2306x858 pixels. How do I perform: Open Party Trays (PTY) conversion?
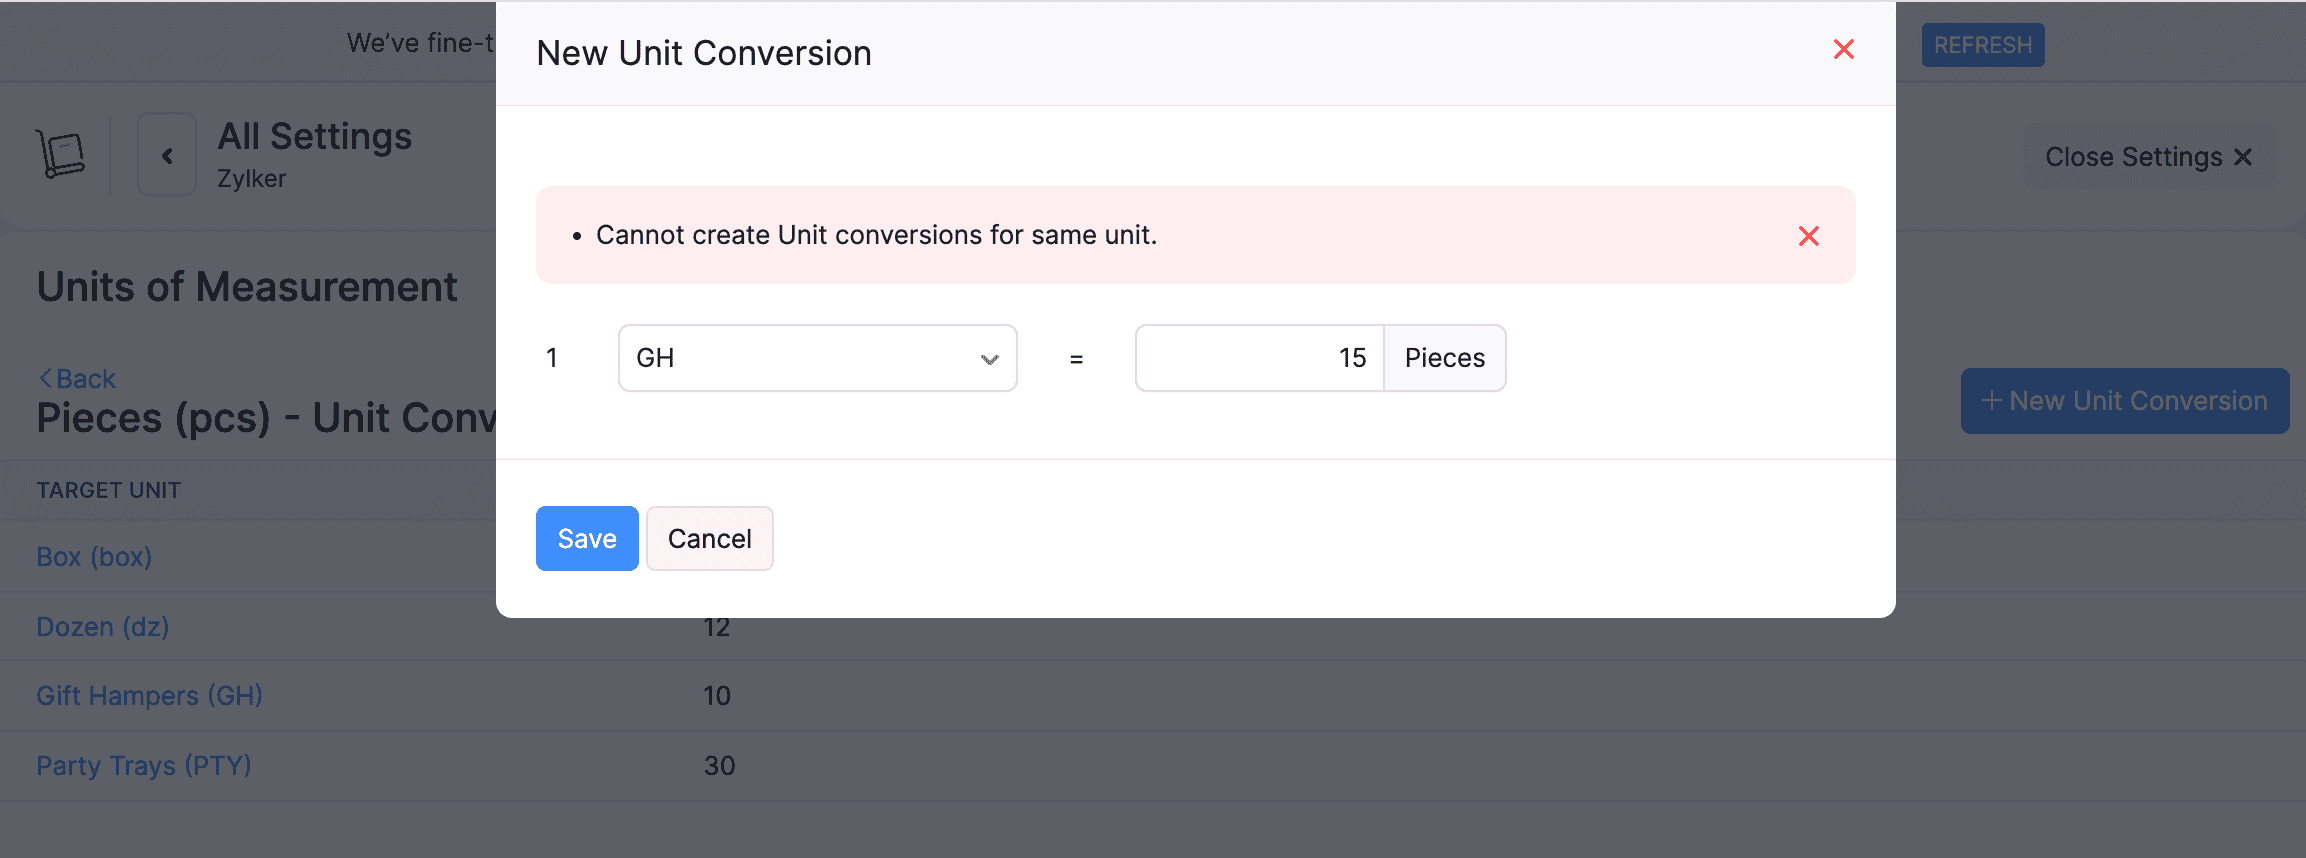143,765
